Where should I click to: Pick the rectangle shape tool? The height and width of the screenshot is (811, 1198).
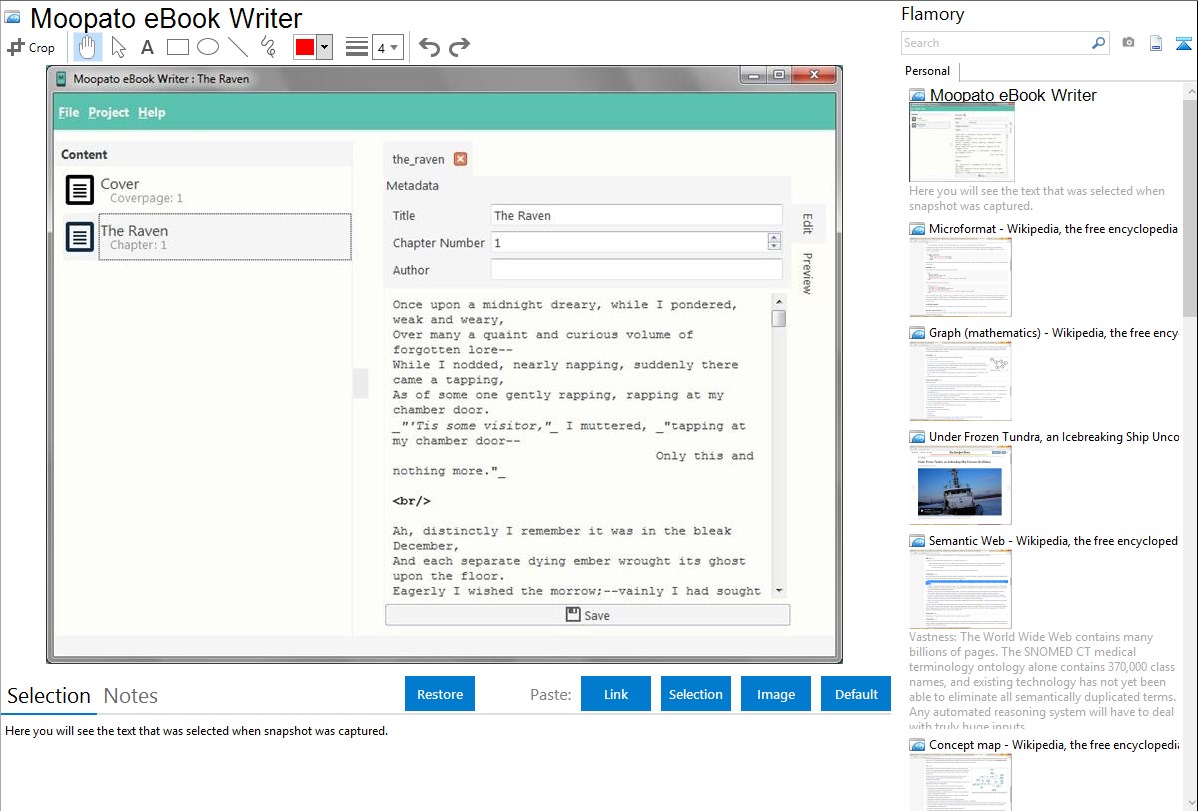click(177, 47)
